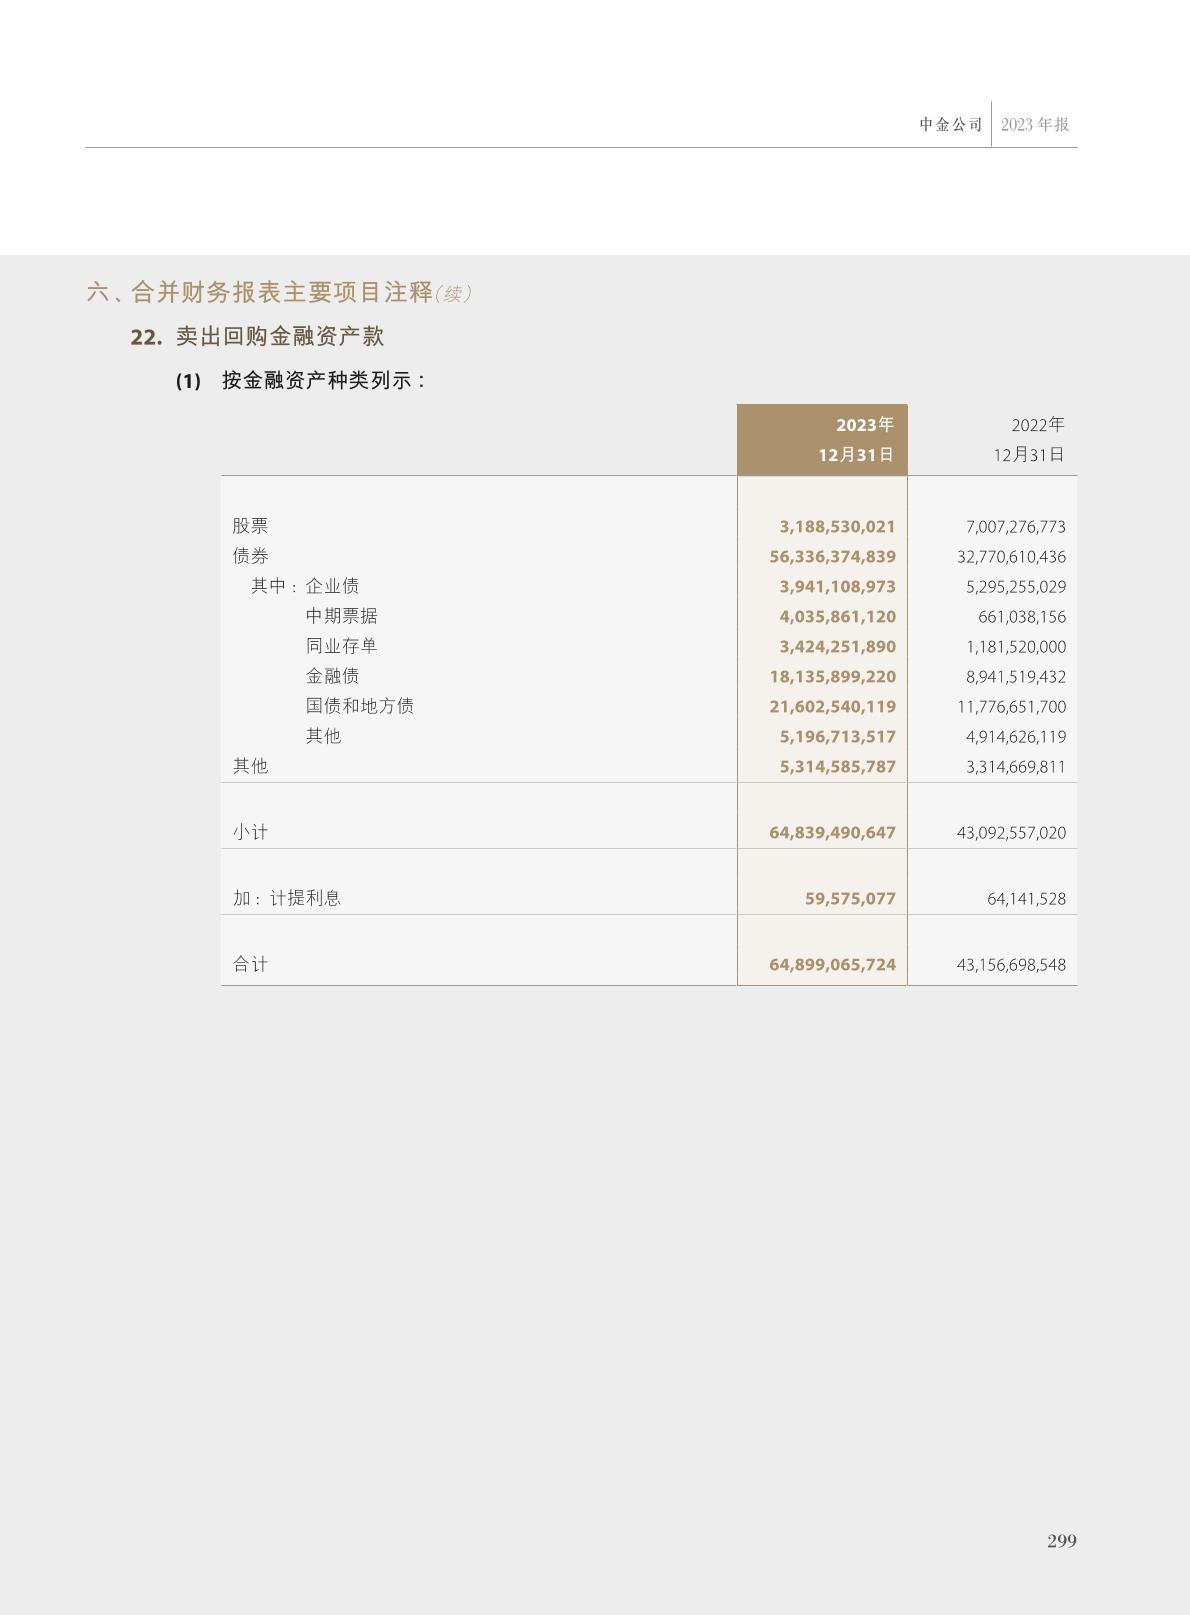Click the 中期票据 row label
This screenshot has height=1615, width=1190.
[x=341, y=616]
